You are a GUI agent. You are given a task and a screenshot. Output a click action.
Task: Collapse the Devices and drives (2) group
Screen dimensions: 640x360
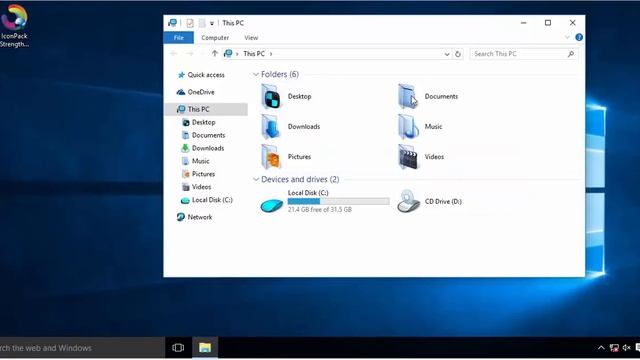[x=256, y=180]
